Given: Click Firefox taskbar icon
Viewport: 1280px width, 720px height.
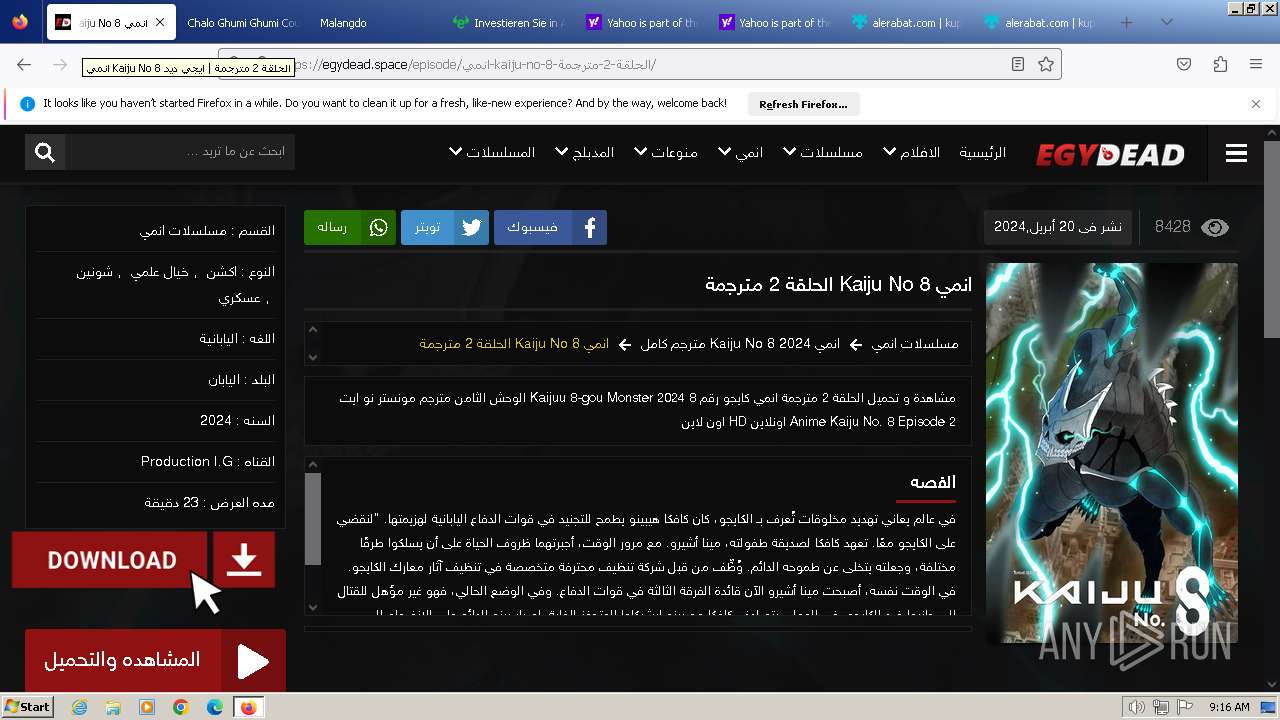Looking at the screenshot, I should click(249, 707).
